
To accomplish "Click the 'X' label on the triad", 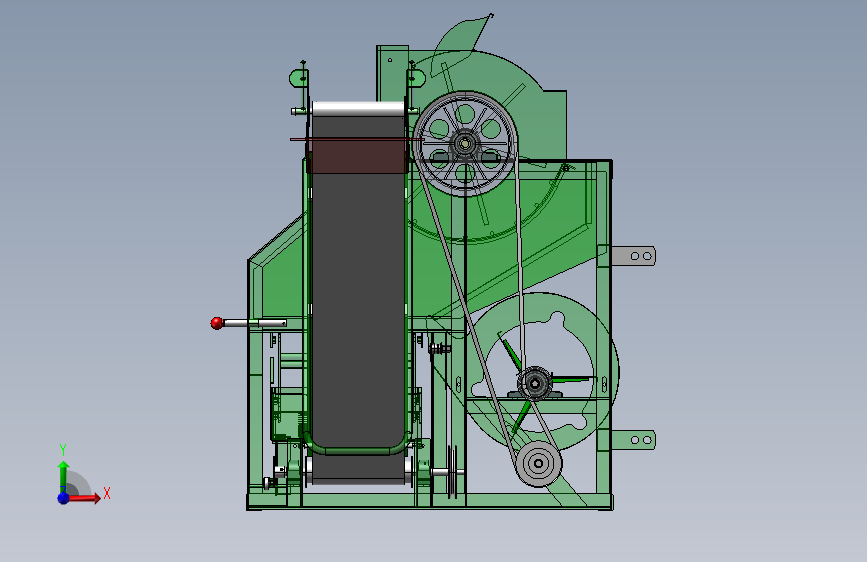I will tap(107, 493).
